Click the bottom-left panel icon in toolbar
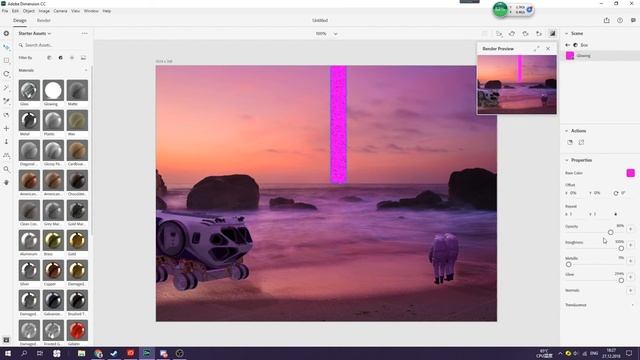The image size is (640, 360). [6, 340]
